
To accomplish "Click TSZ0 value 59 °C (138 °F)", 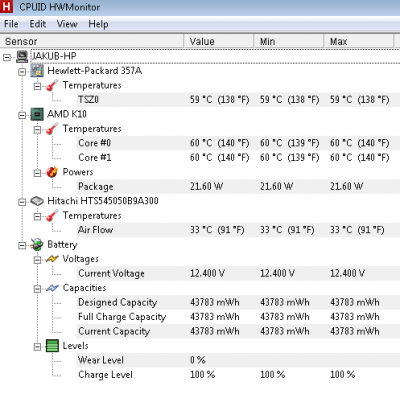I will 220,100.
